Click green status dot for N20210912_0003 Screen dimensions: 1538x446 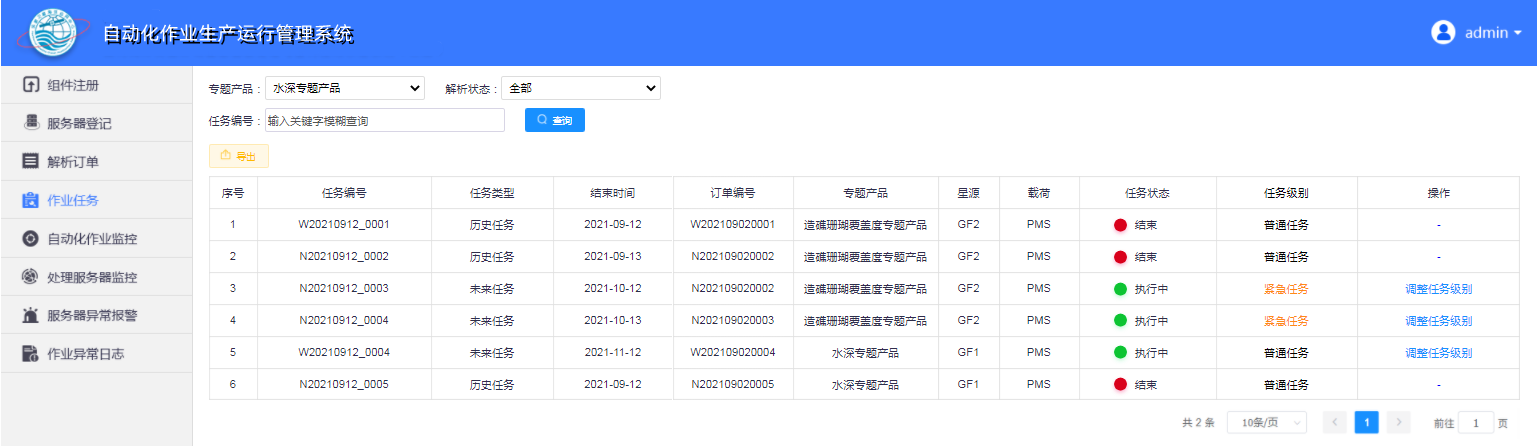[1121, 289]
